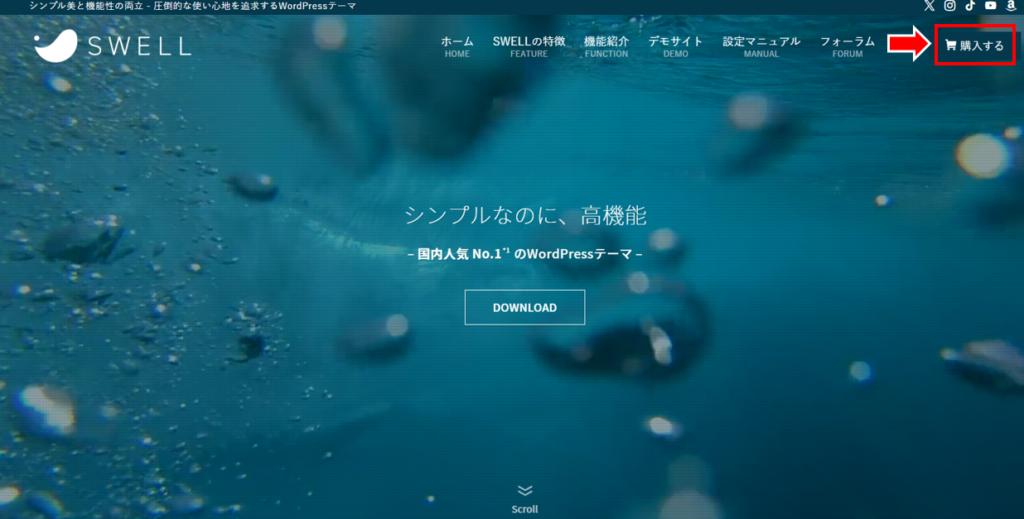Image resolution: width=1024 pixels, height=519 pixels.
Task: Navigate to 設定マニュアル (MANUAL) page
Action: point(761,46)
